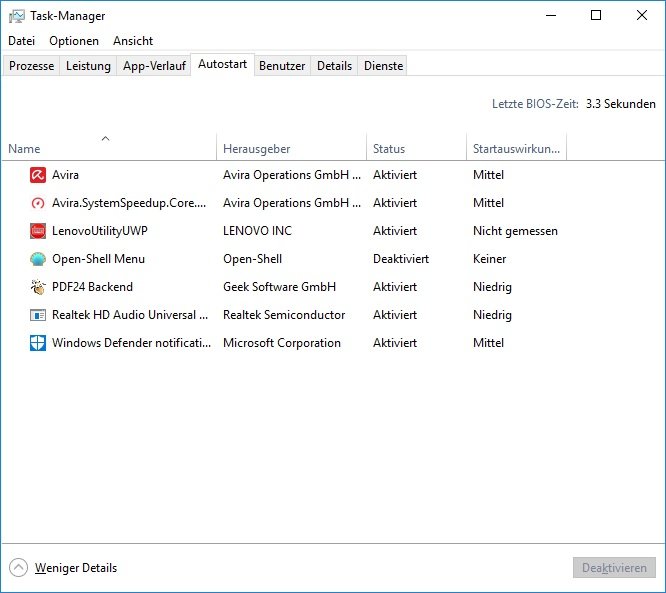Screen dimensions: 666x593
Task: Select the Realtek HD Audio Universal entry
Action: [130, 315]
